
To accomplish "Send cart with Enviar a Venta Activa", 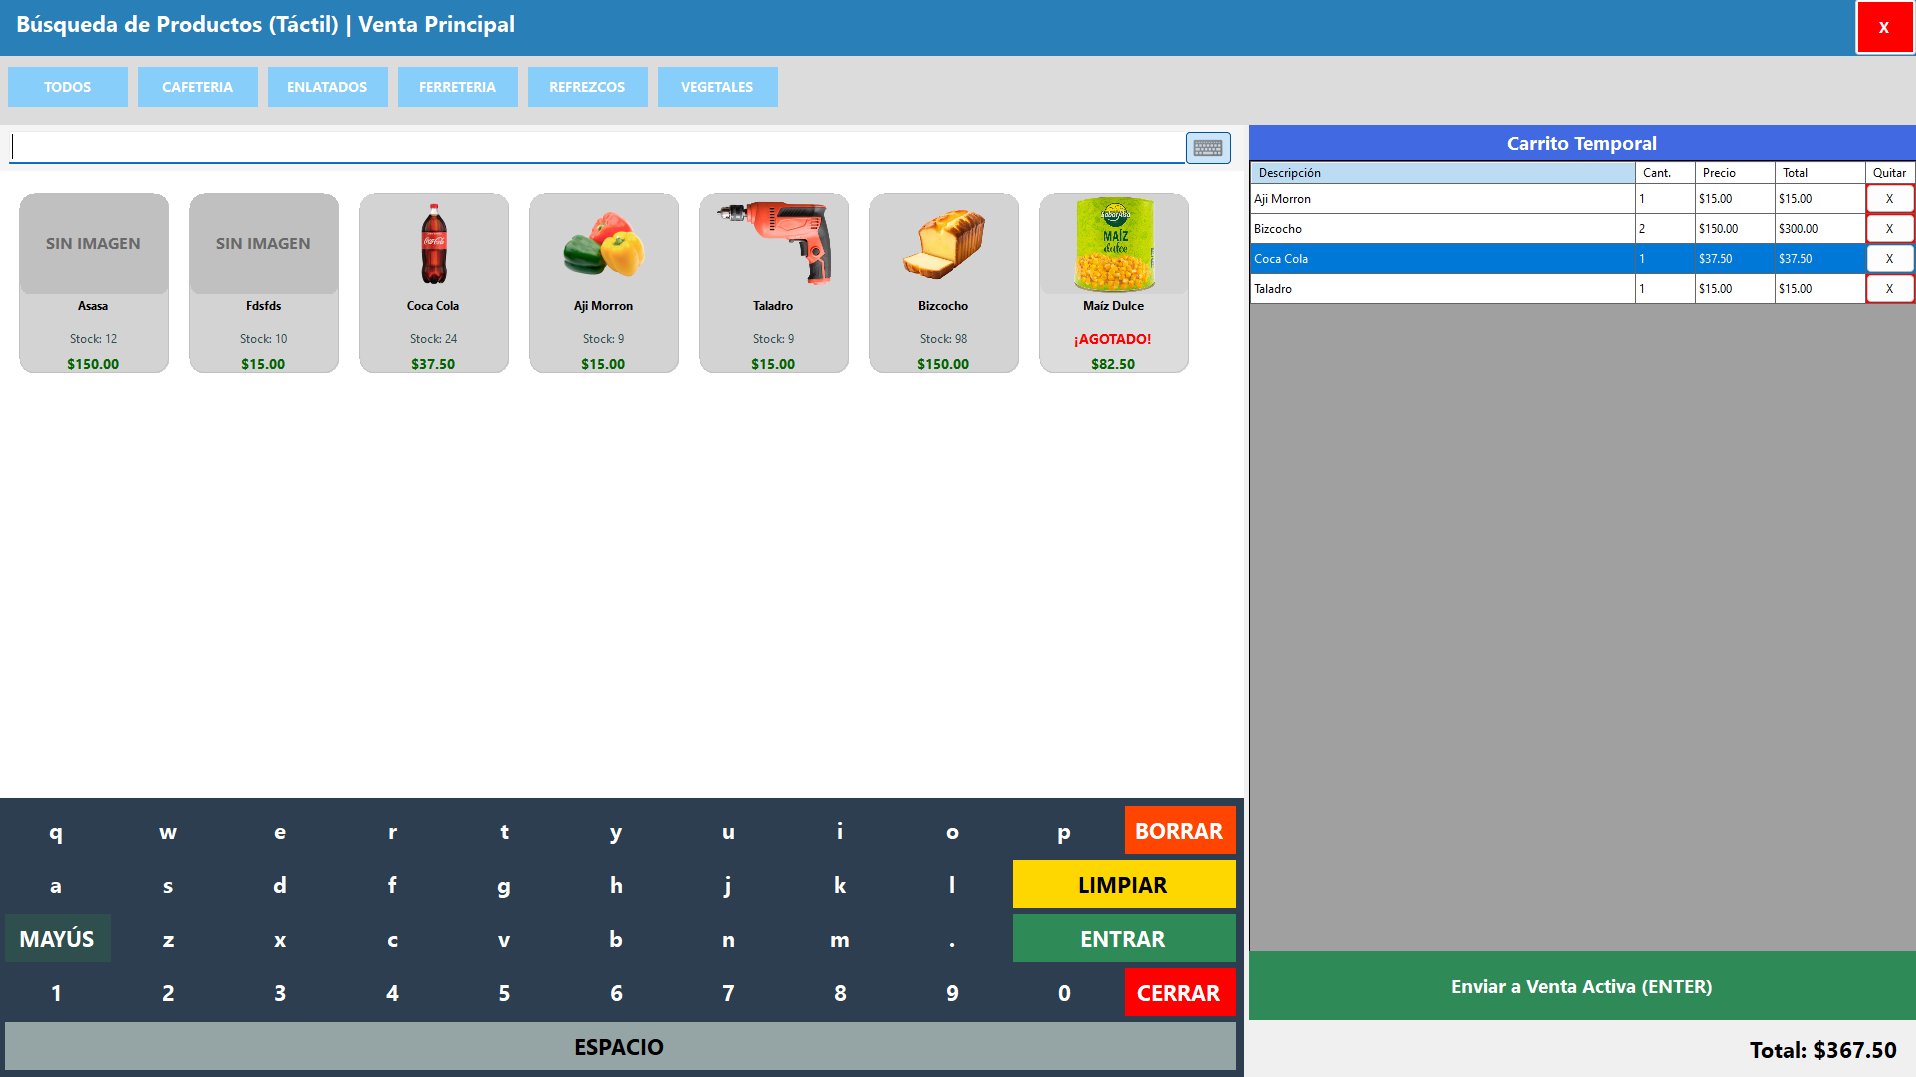I will point(1582,986).
